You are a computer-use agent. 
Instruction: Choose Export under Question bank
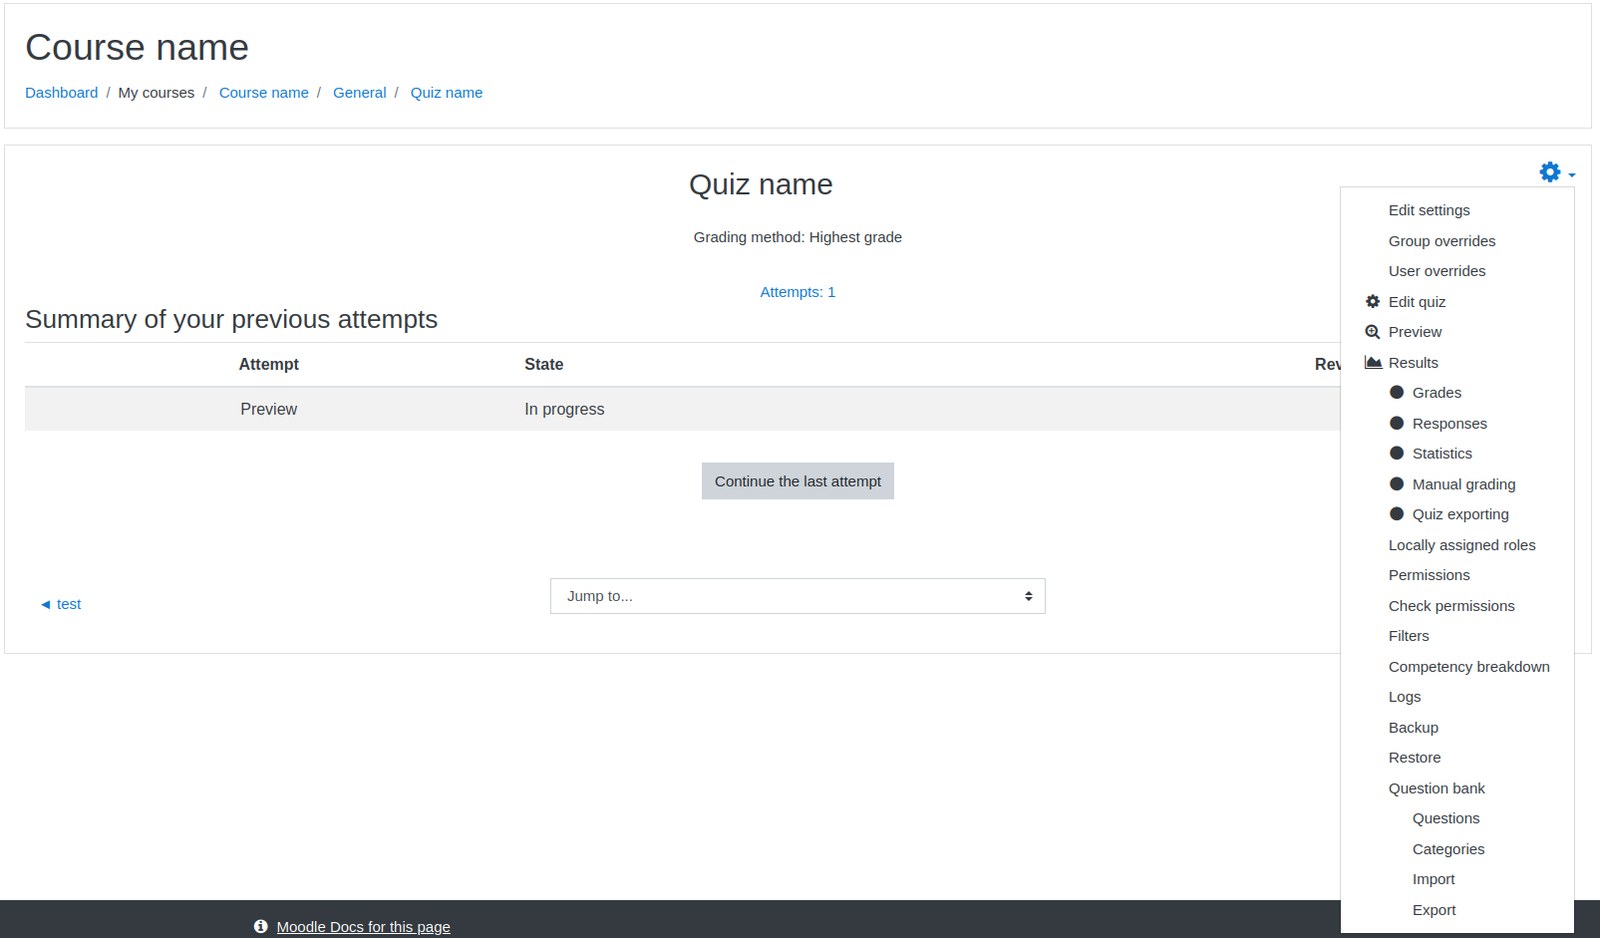click(x=1434, y=910)
